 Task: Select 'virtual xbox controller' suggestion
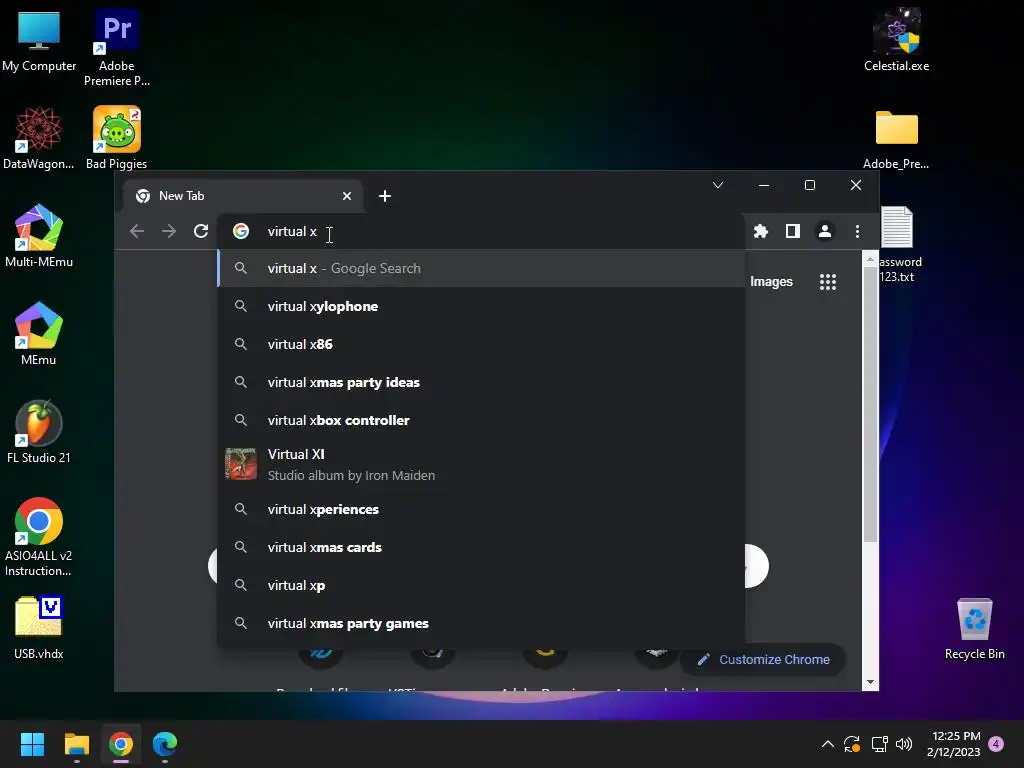(x=481, y=420)
